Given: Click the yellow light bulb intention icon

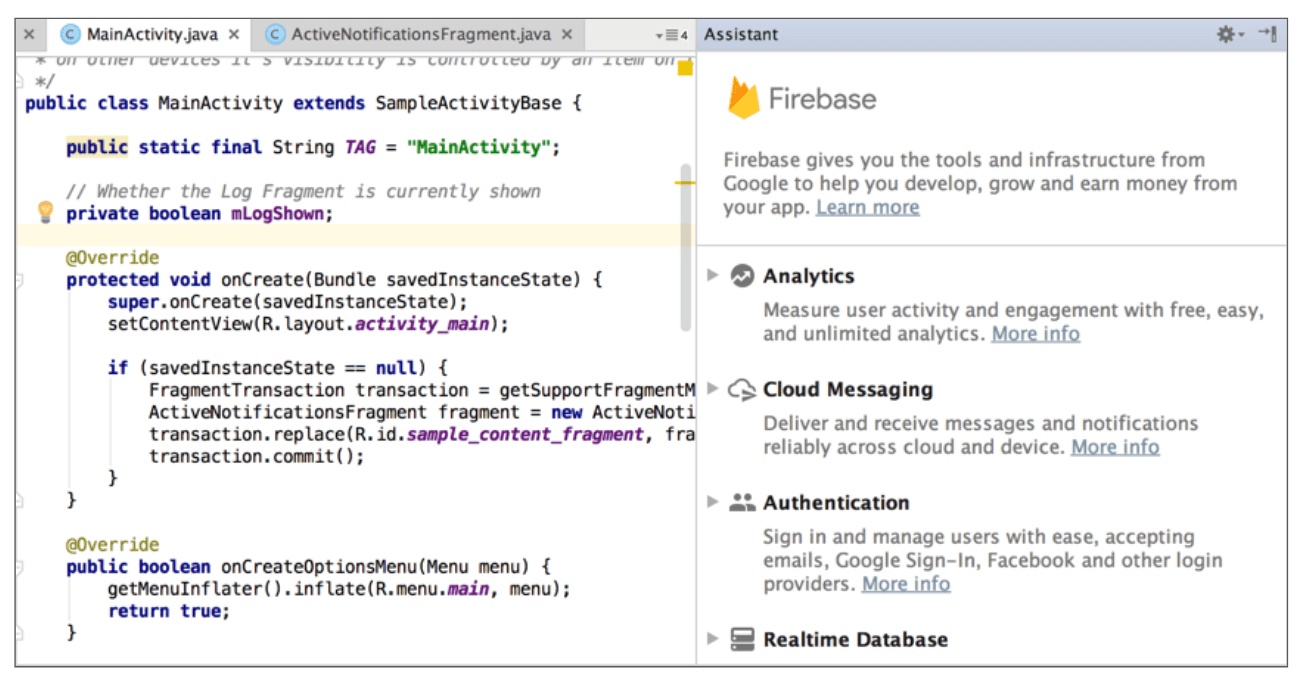Looking at the screenshot, I should [45, 212].
